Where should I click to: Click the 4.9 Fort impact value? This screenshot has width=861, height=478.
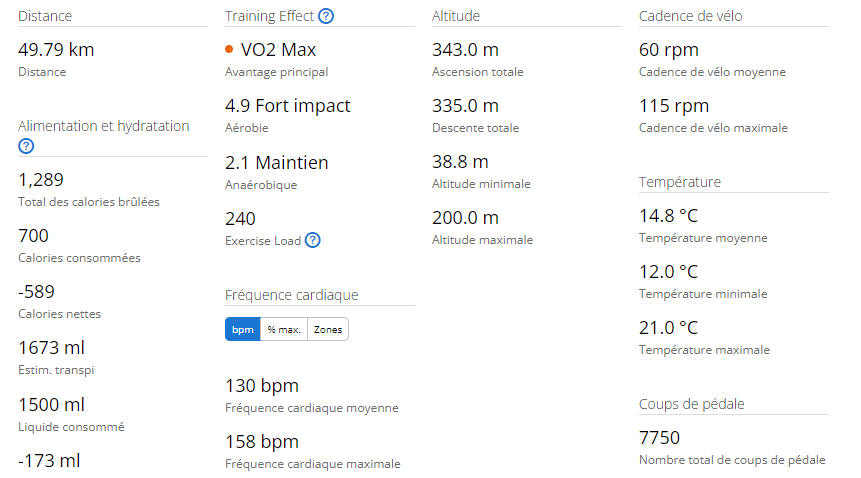tap(288, 105)
